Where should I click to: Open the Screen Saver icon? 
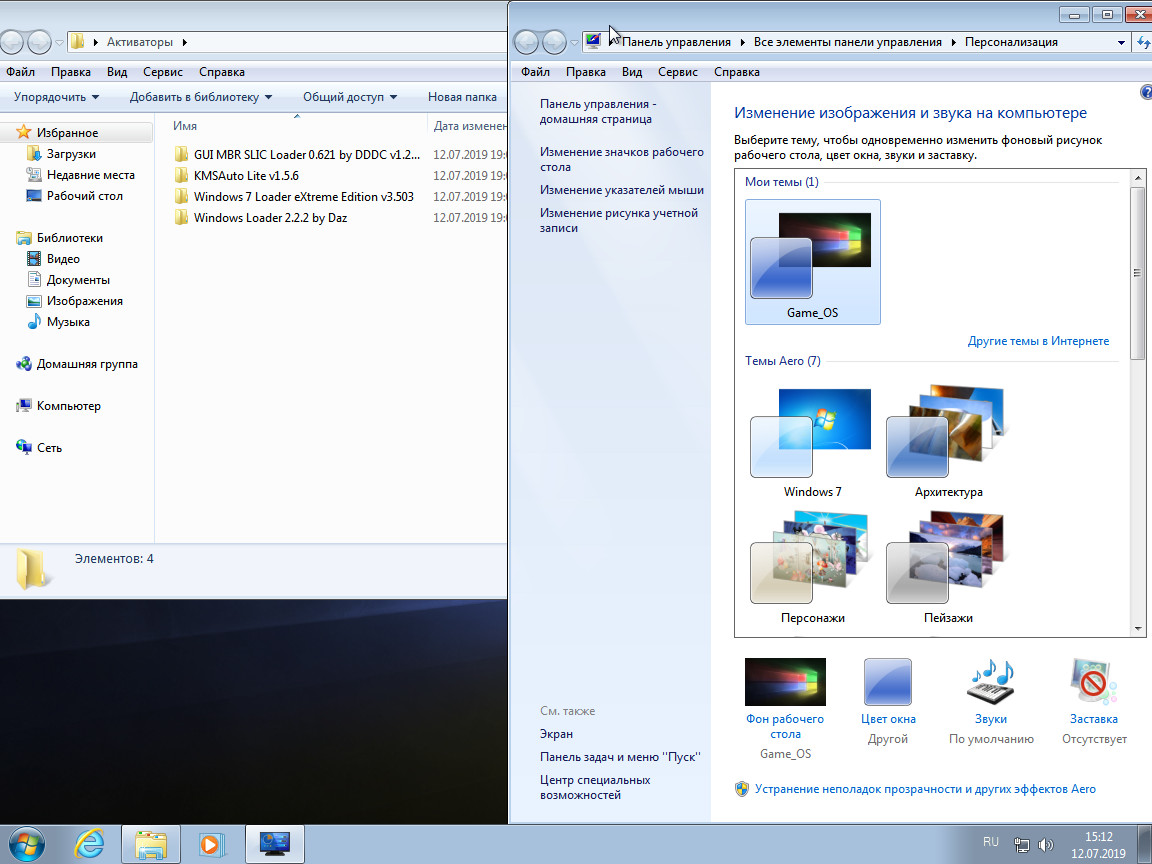click(1092, 682)
